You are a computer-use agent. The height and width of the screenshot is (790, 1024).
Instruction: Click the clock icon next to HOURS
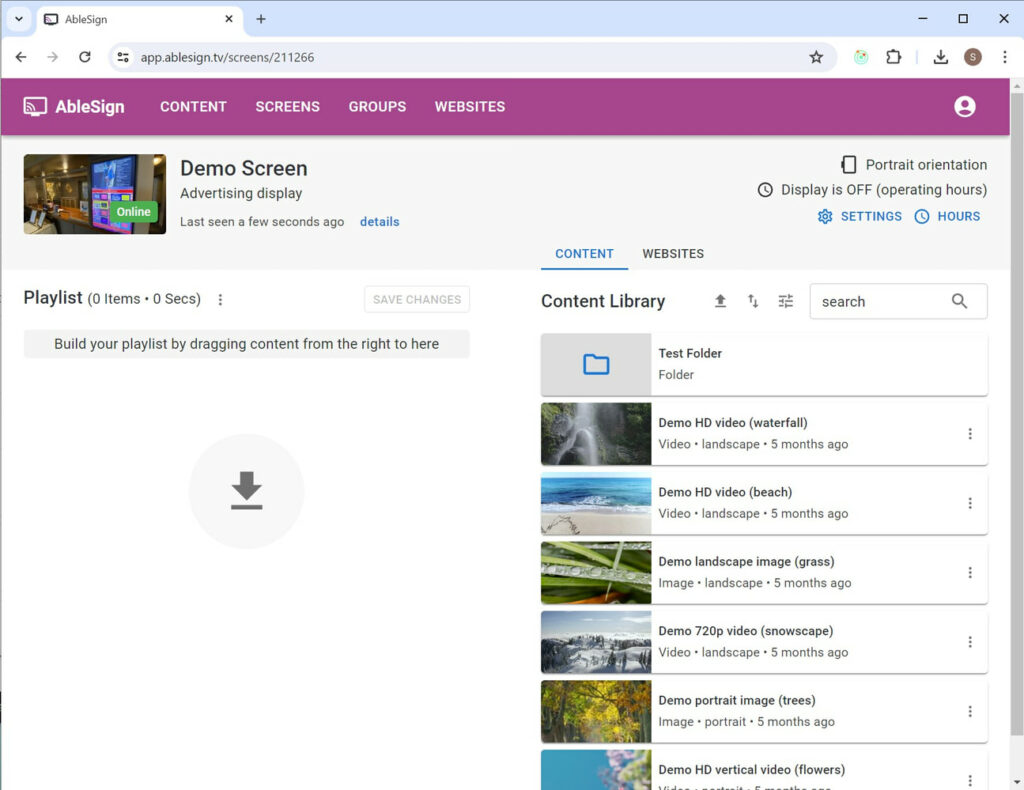tap(922, 216)
